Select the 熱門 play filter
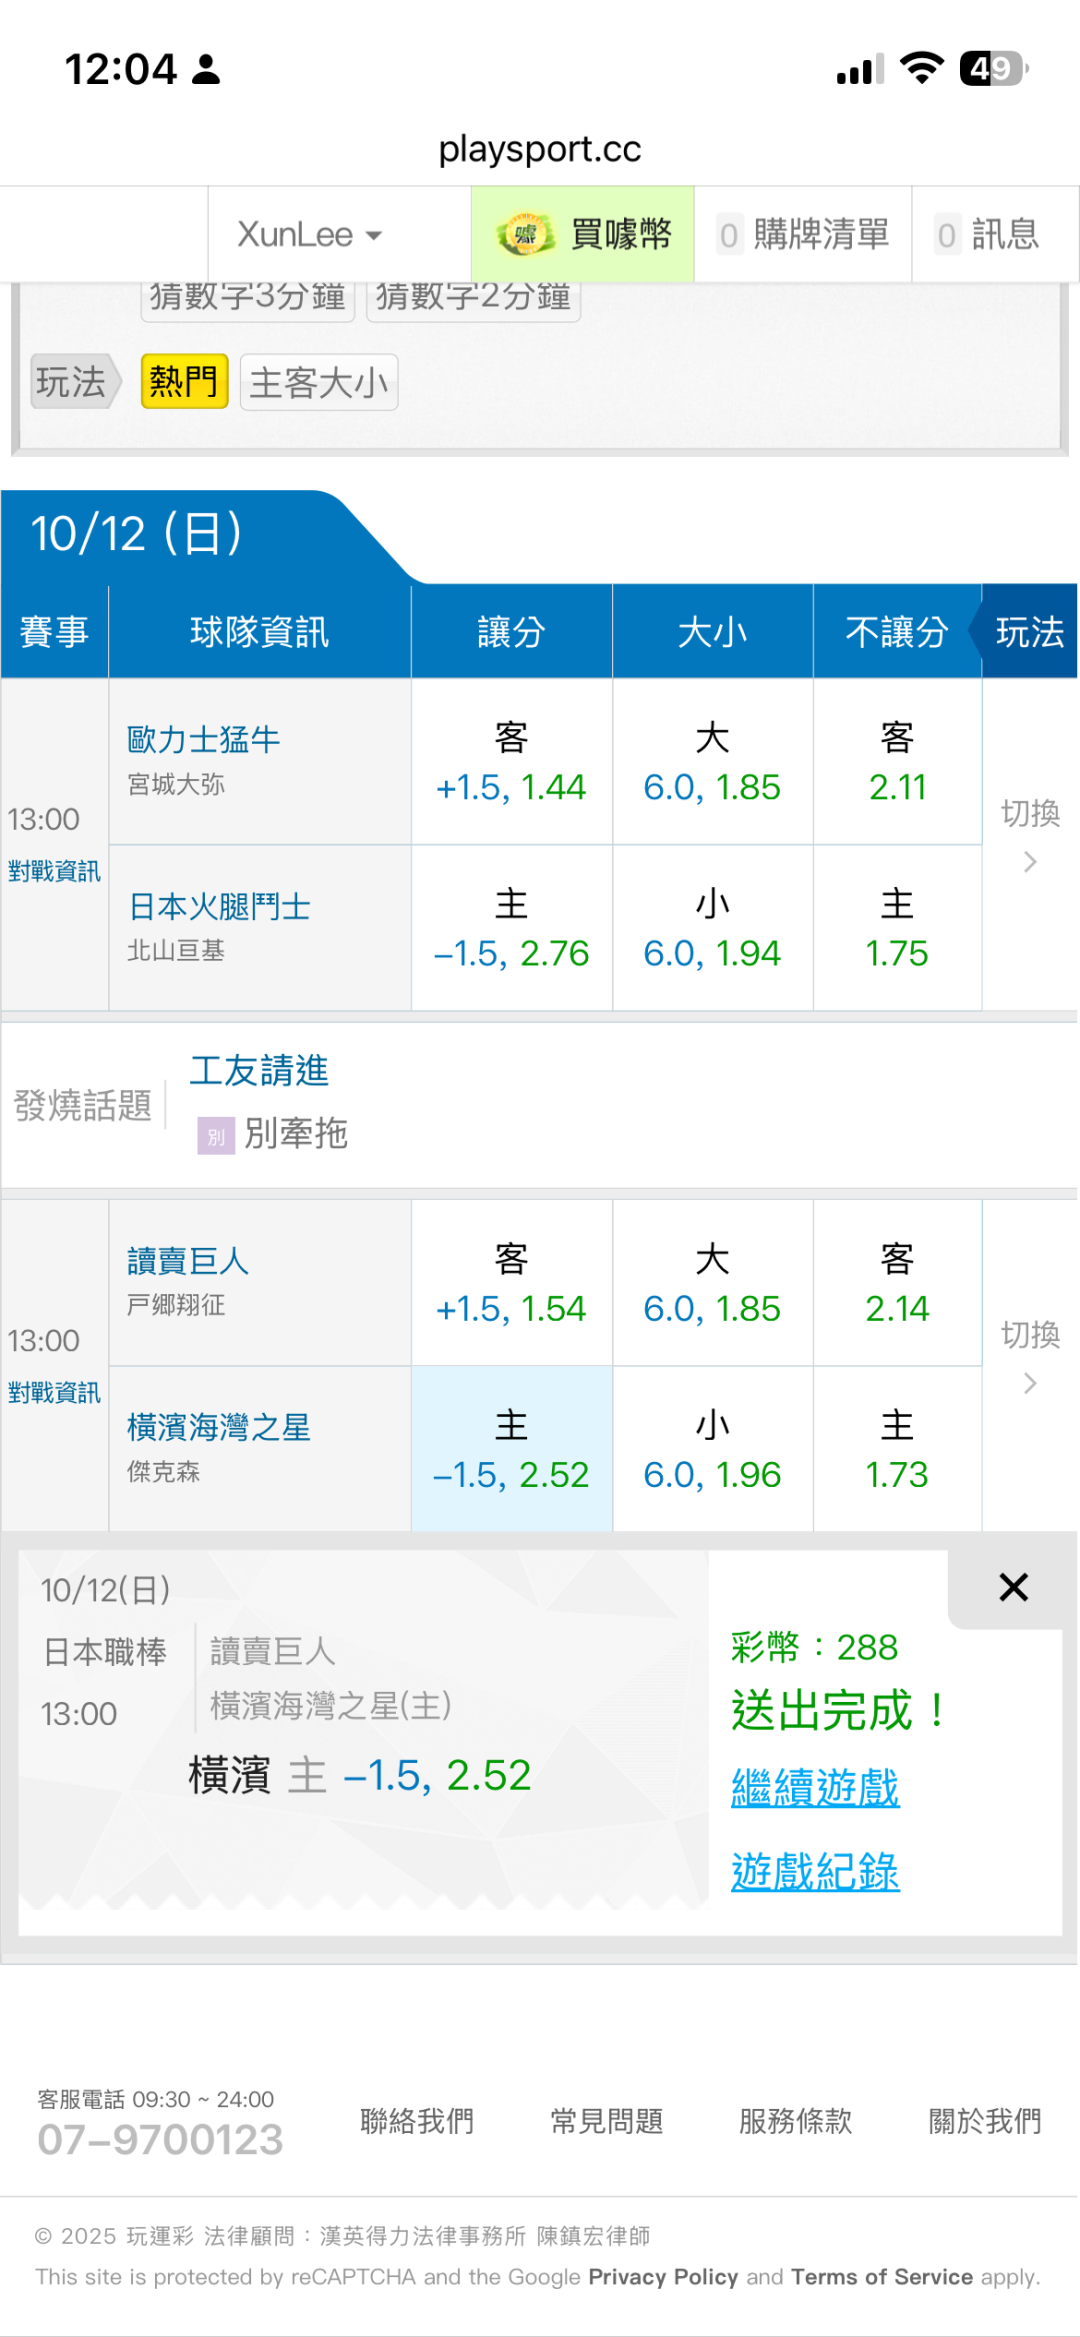 [184, 382]
